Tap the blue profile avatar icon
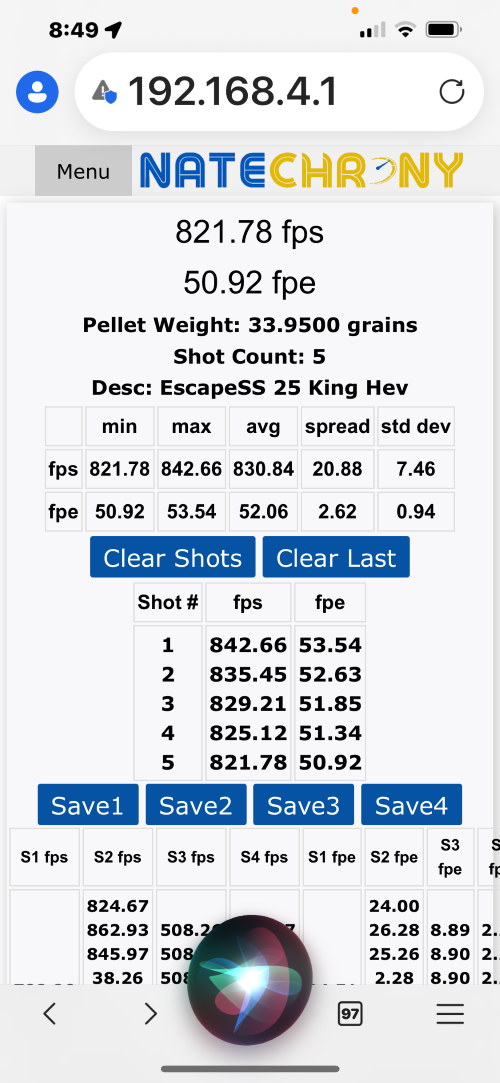The image size is (500, 1083). pos(37,92)
